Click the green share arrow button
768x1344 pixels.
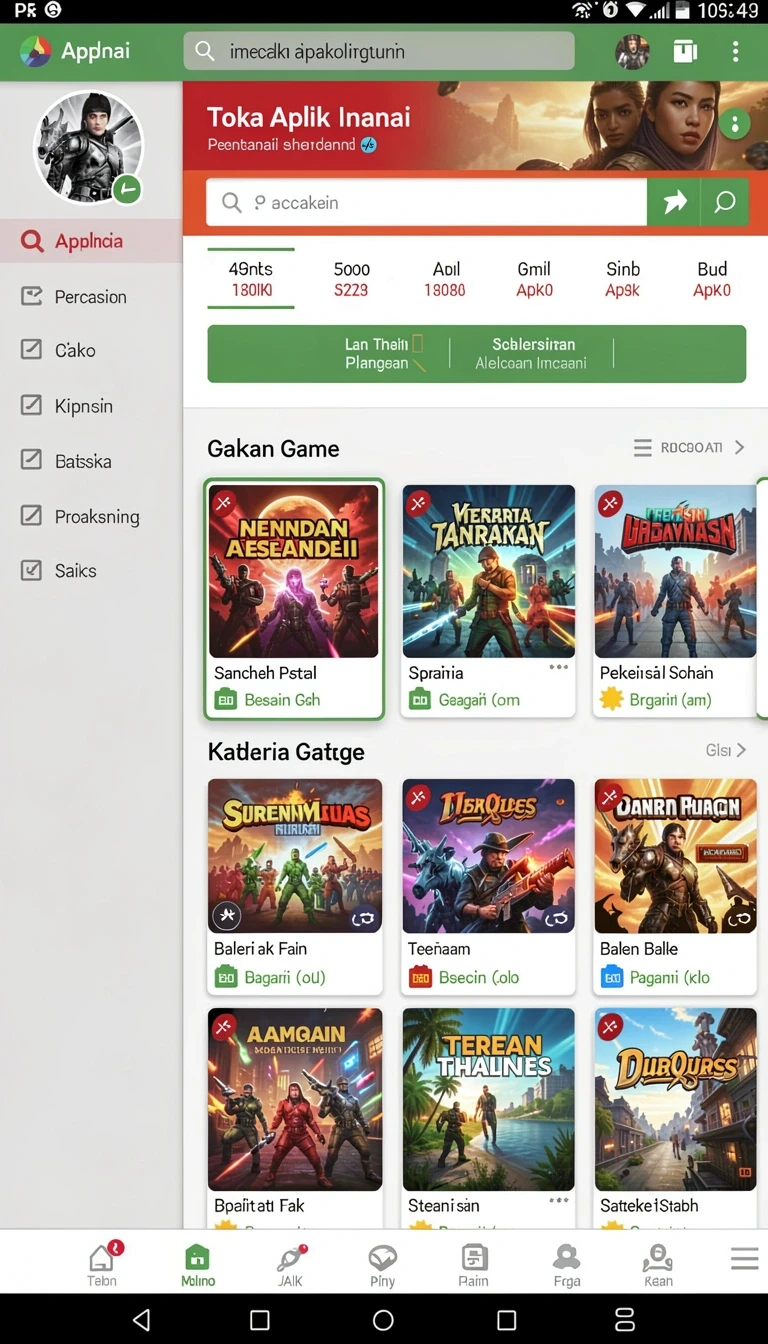(675, 203)
